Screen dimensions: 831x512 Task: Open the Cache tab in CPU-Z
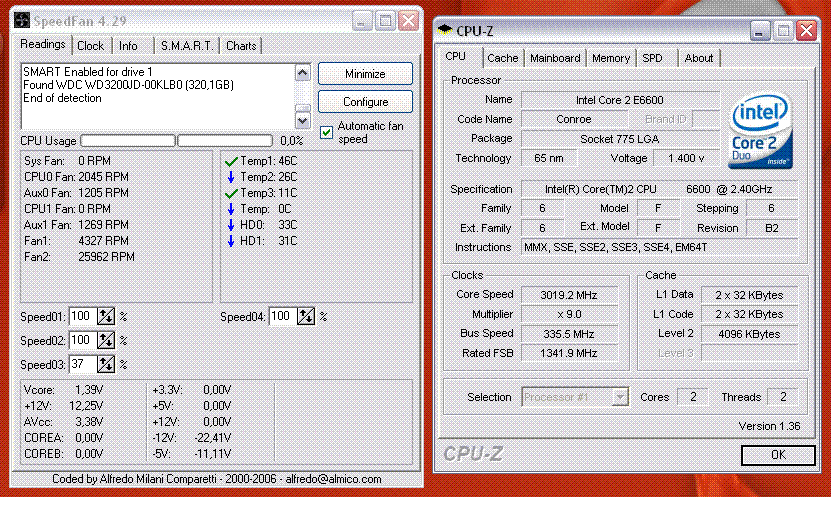coord(502,58)
